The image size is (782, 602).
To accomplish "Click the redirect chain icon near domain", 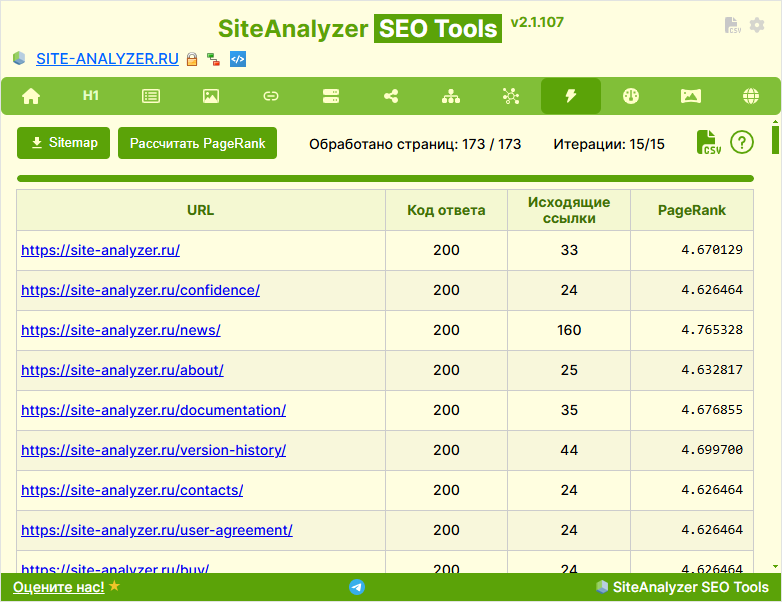I will (213, 59).
